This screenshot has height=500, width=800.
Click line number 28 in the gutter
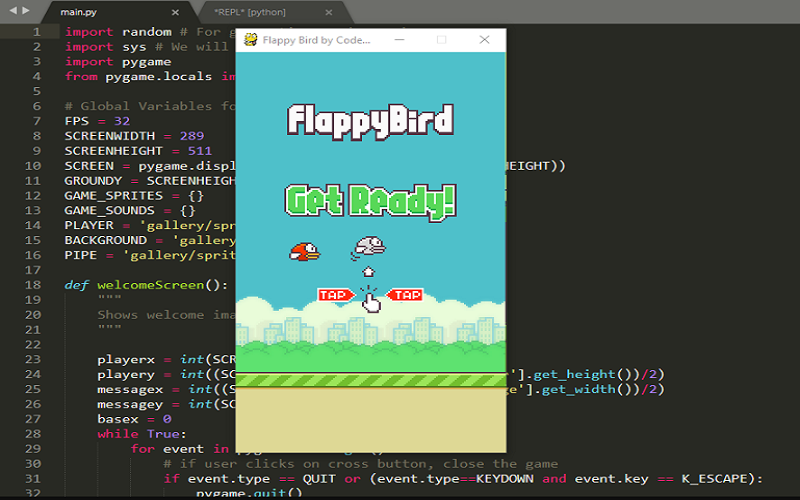pos(33,434)
